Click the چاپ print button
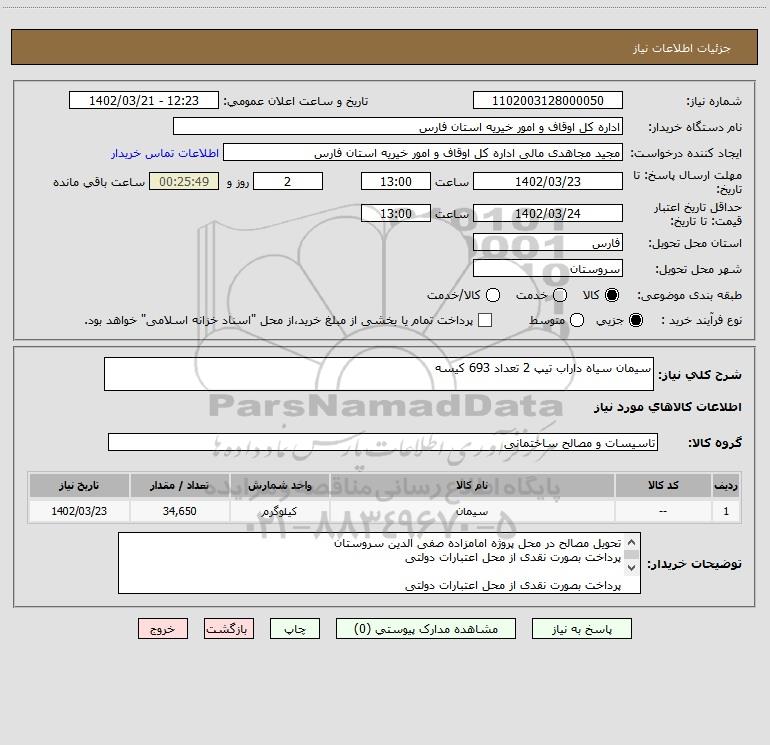The width and height of the screenshot is (770, 745). click(x=295, y=629)
